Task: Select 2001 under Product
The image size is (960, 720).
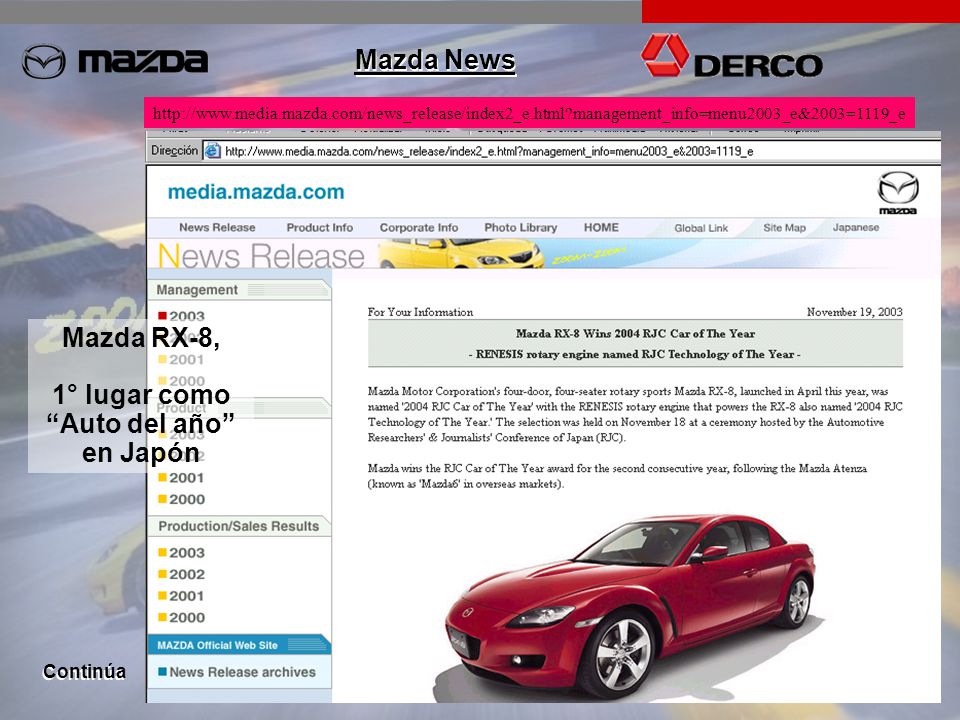Action: 181,478
